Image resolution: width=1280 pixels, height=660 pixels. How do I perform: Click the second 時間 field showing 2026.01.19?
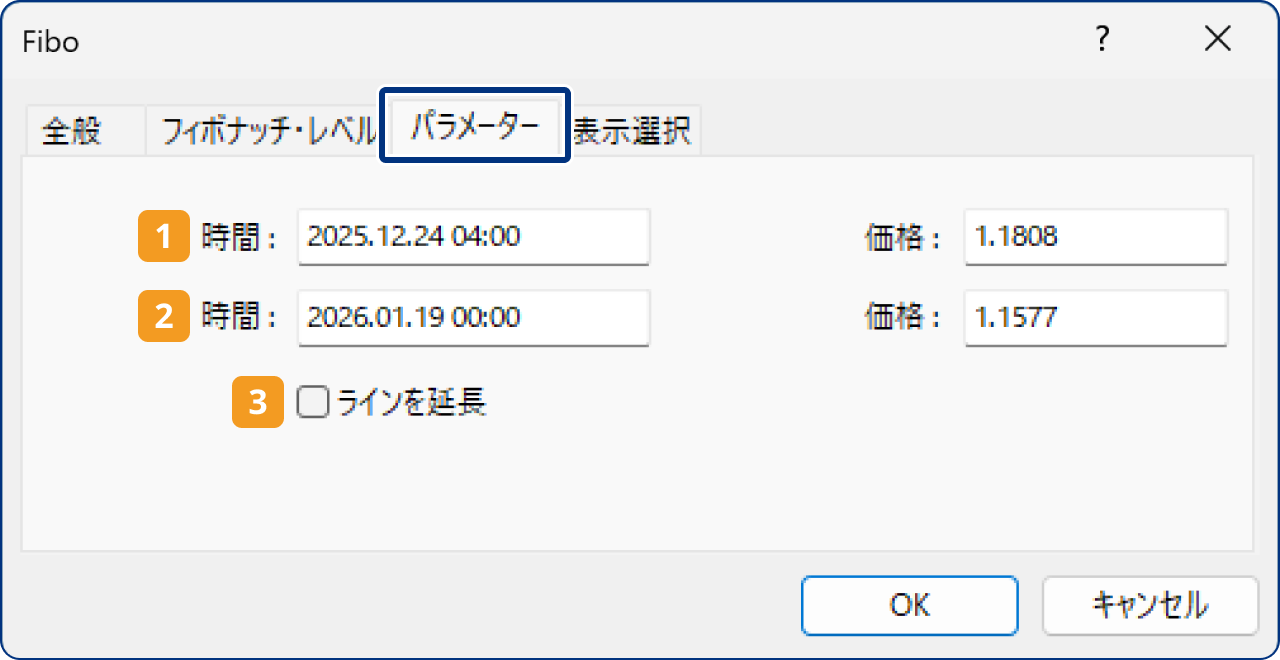point(473,318)
